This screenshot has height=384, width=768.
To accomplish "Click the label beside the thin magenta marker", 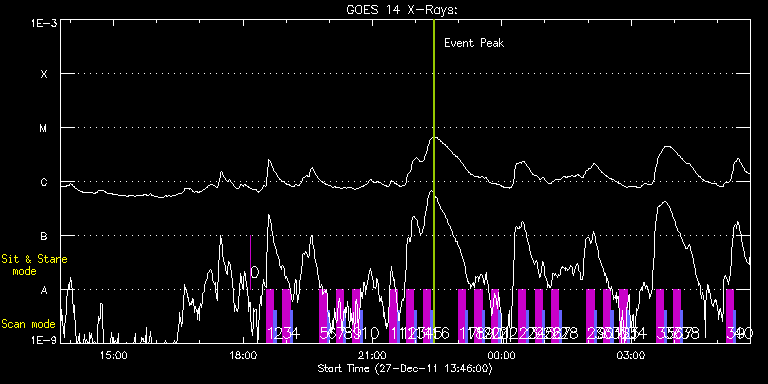I will pos(255,272).
